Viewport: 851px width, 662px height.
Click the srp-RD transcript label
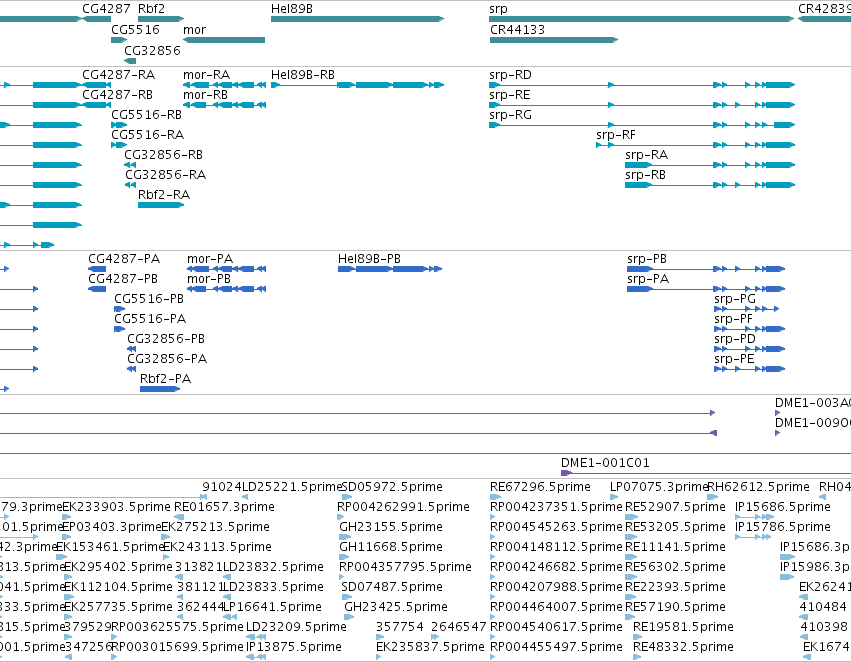(x=510, y=74)
